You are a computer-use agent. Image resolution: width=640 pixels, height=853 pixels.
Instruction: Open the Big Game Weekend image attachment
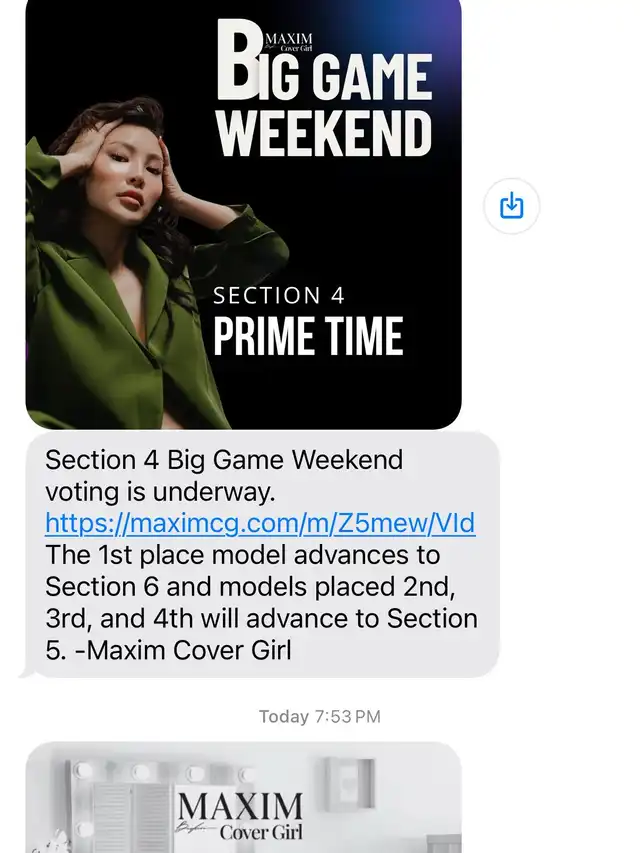243,214
